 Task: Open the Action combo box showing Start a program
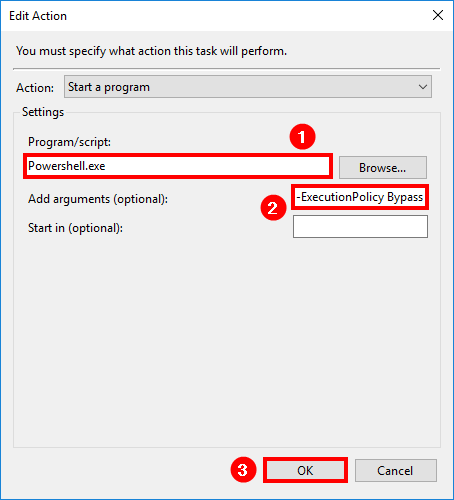pos(248,87)
